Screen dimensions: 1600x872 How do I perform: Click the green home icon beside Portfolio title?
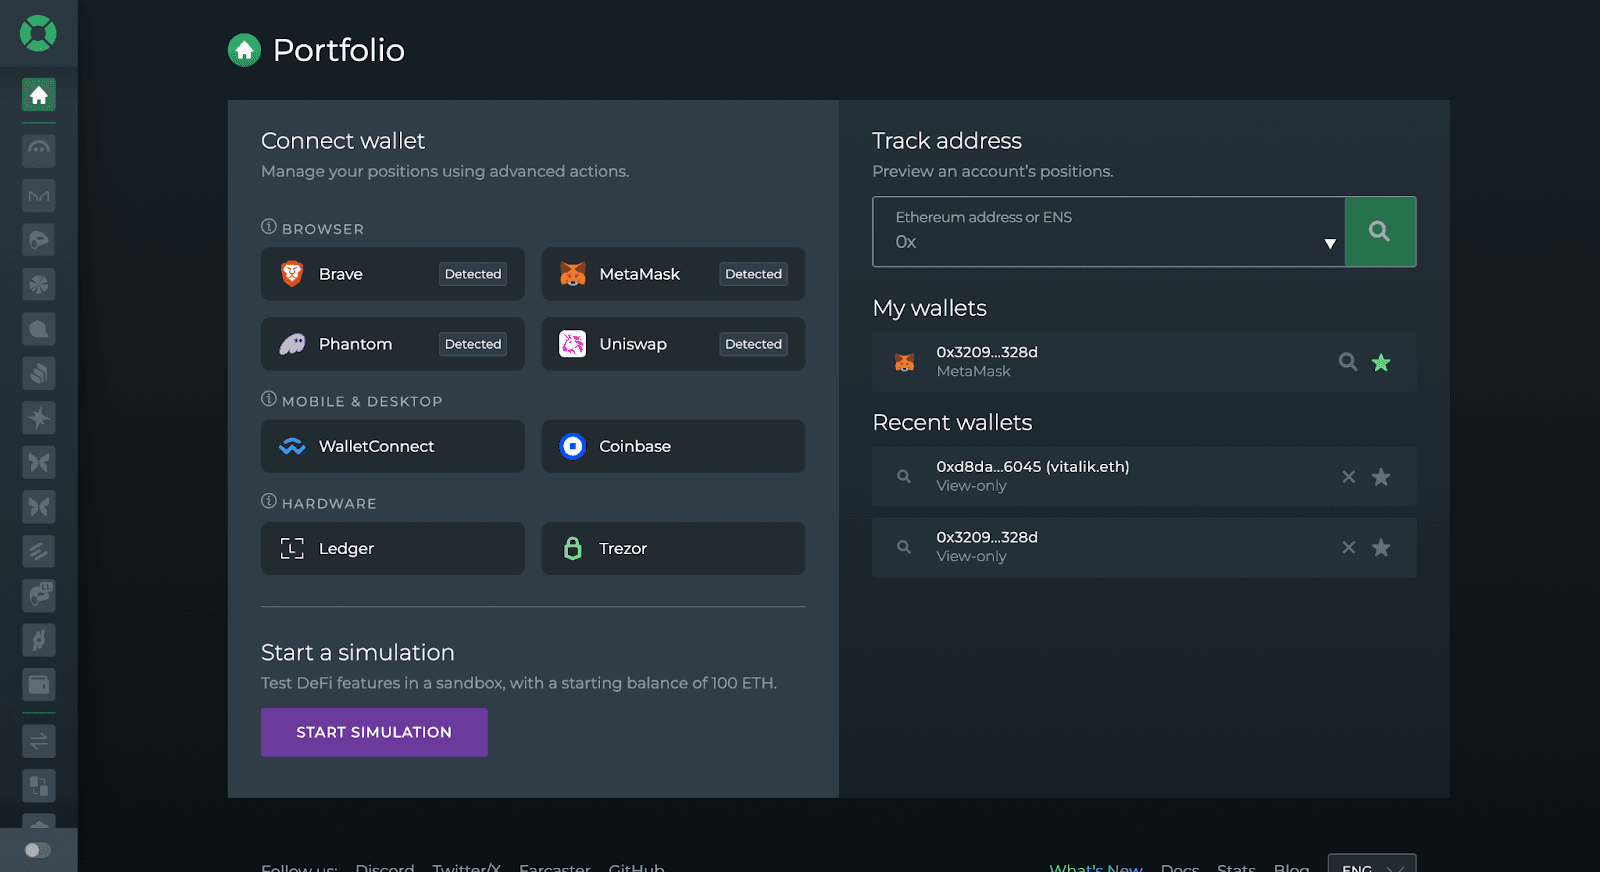tap(244, 50)
